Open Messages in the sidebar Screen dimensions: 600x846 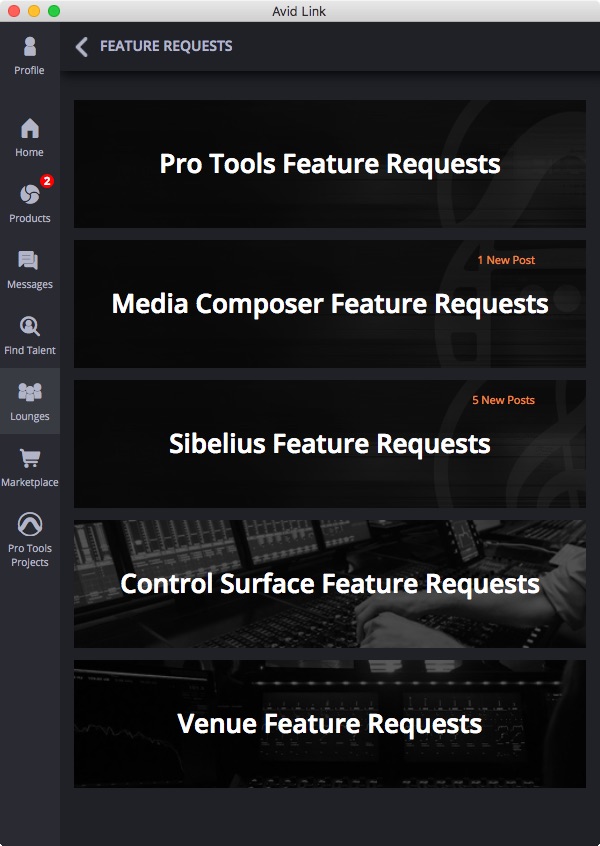click(x=30, y=270)
